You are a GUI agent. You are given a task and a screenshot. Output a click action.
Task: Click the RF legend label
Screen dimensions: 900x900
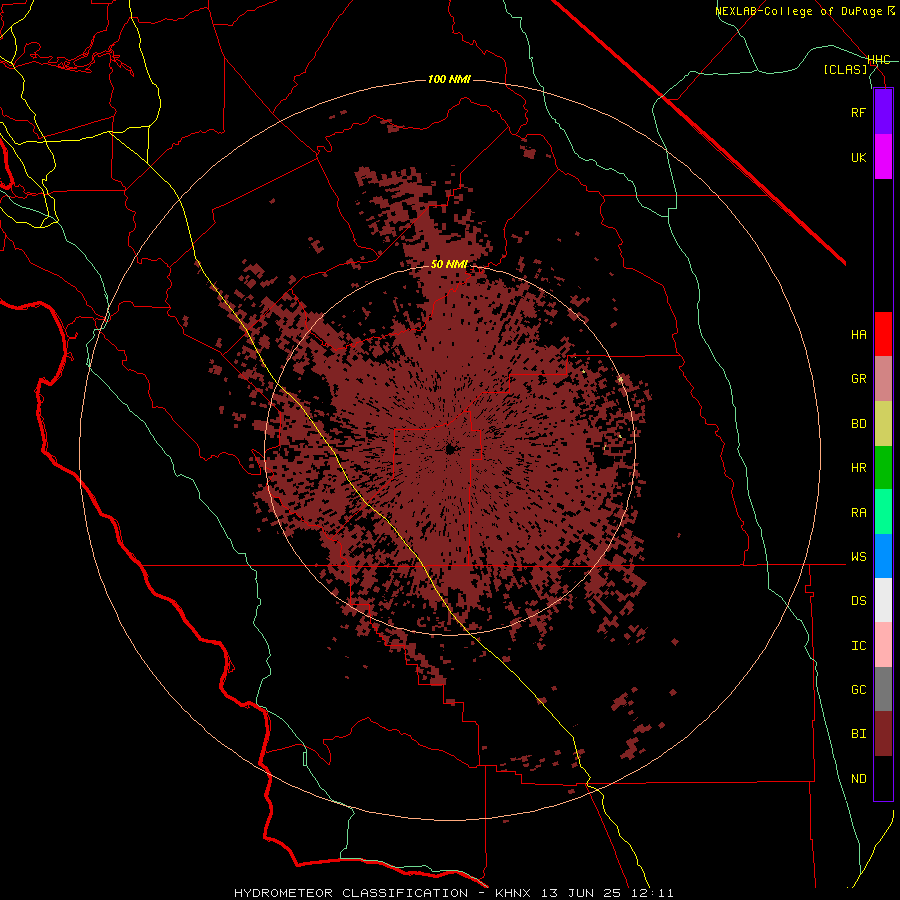(x=859, y=112)
